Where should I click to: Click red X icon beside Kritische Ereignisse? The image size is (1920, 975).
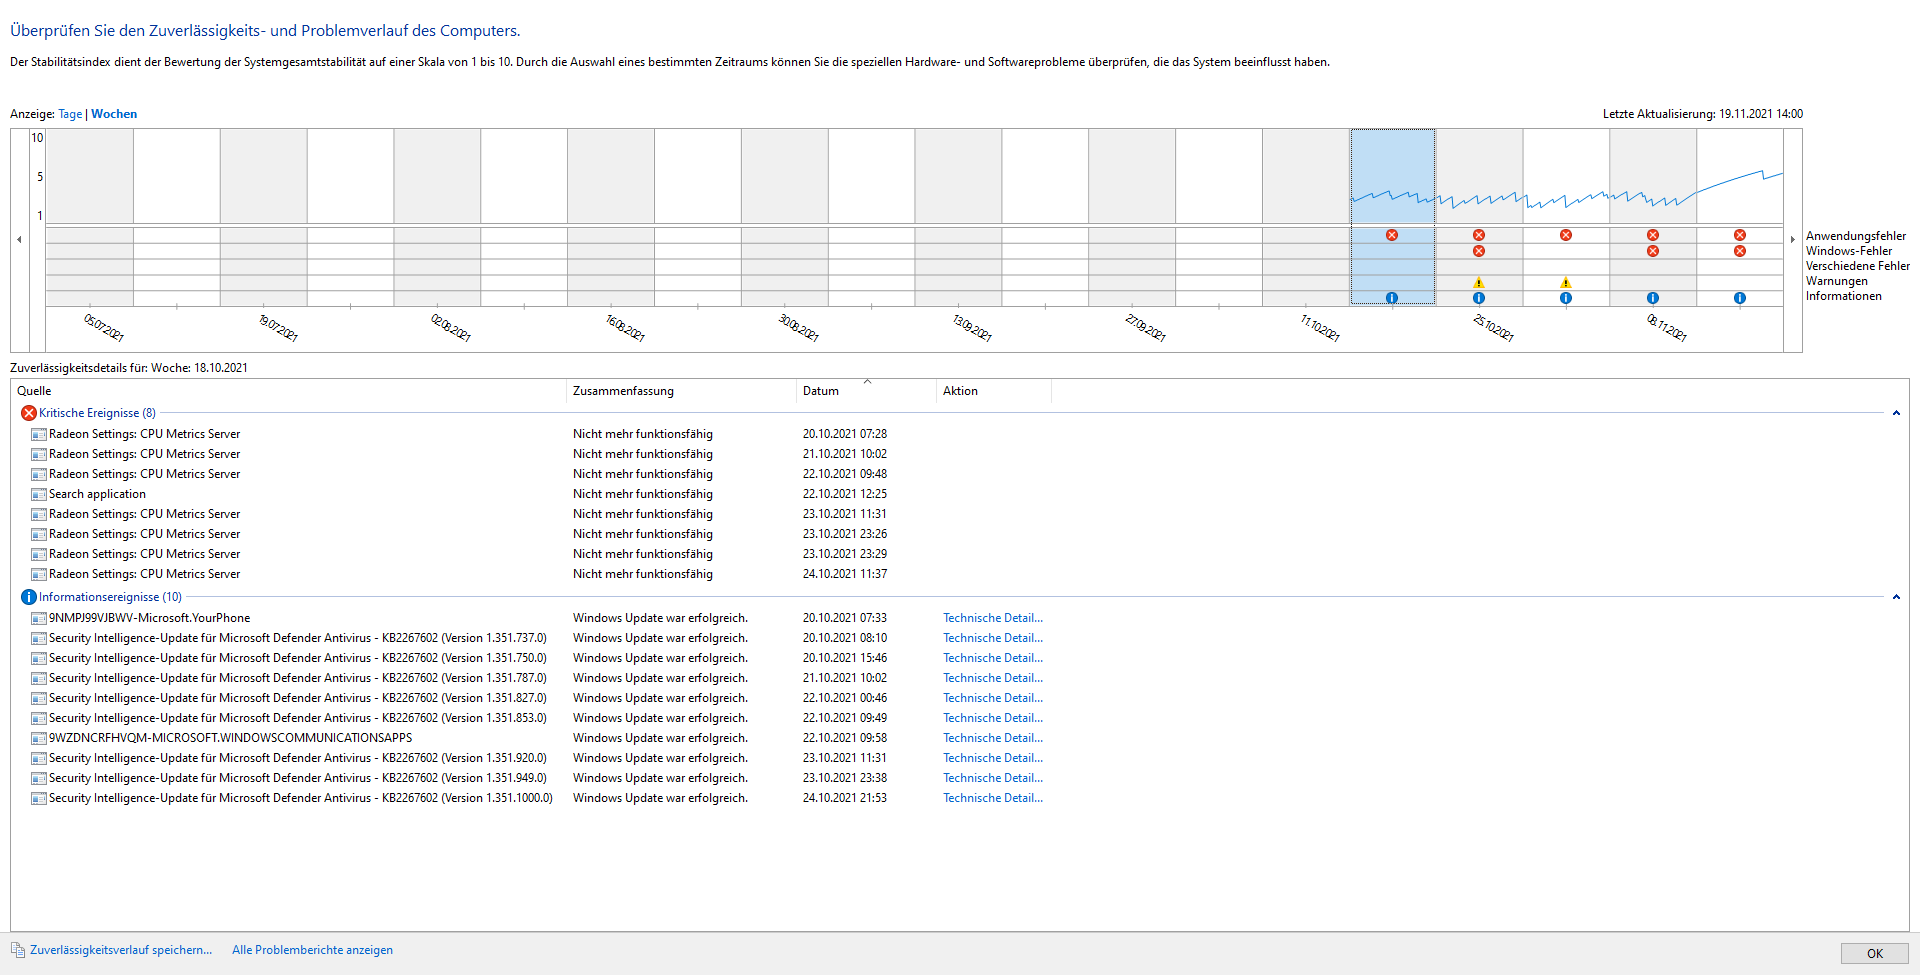click(x=29, y=413)
